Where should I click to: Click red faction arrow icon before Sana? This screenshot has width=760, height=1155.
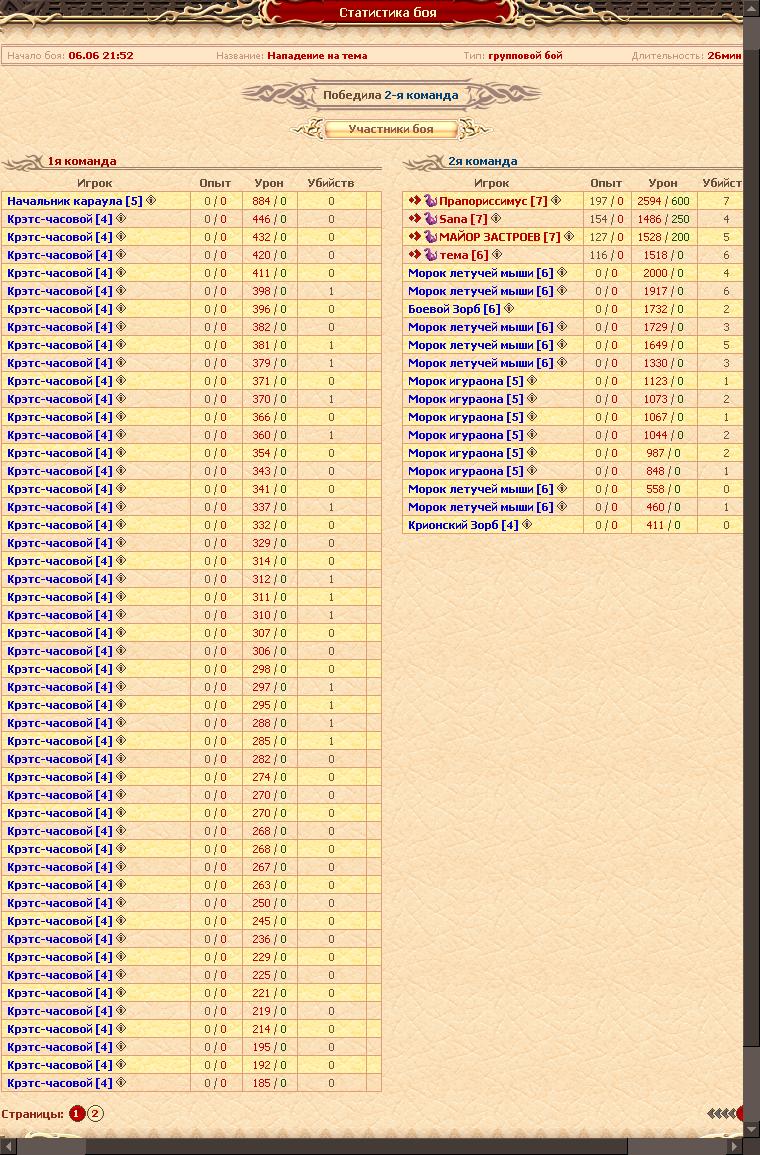415,219
